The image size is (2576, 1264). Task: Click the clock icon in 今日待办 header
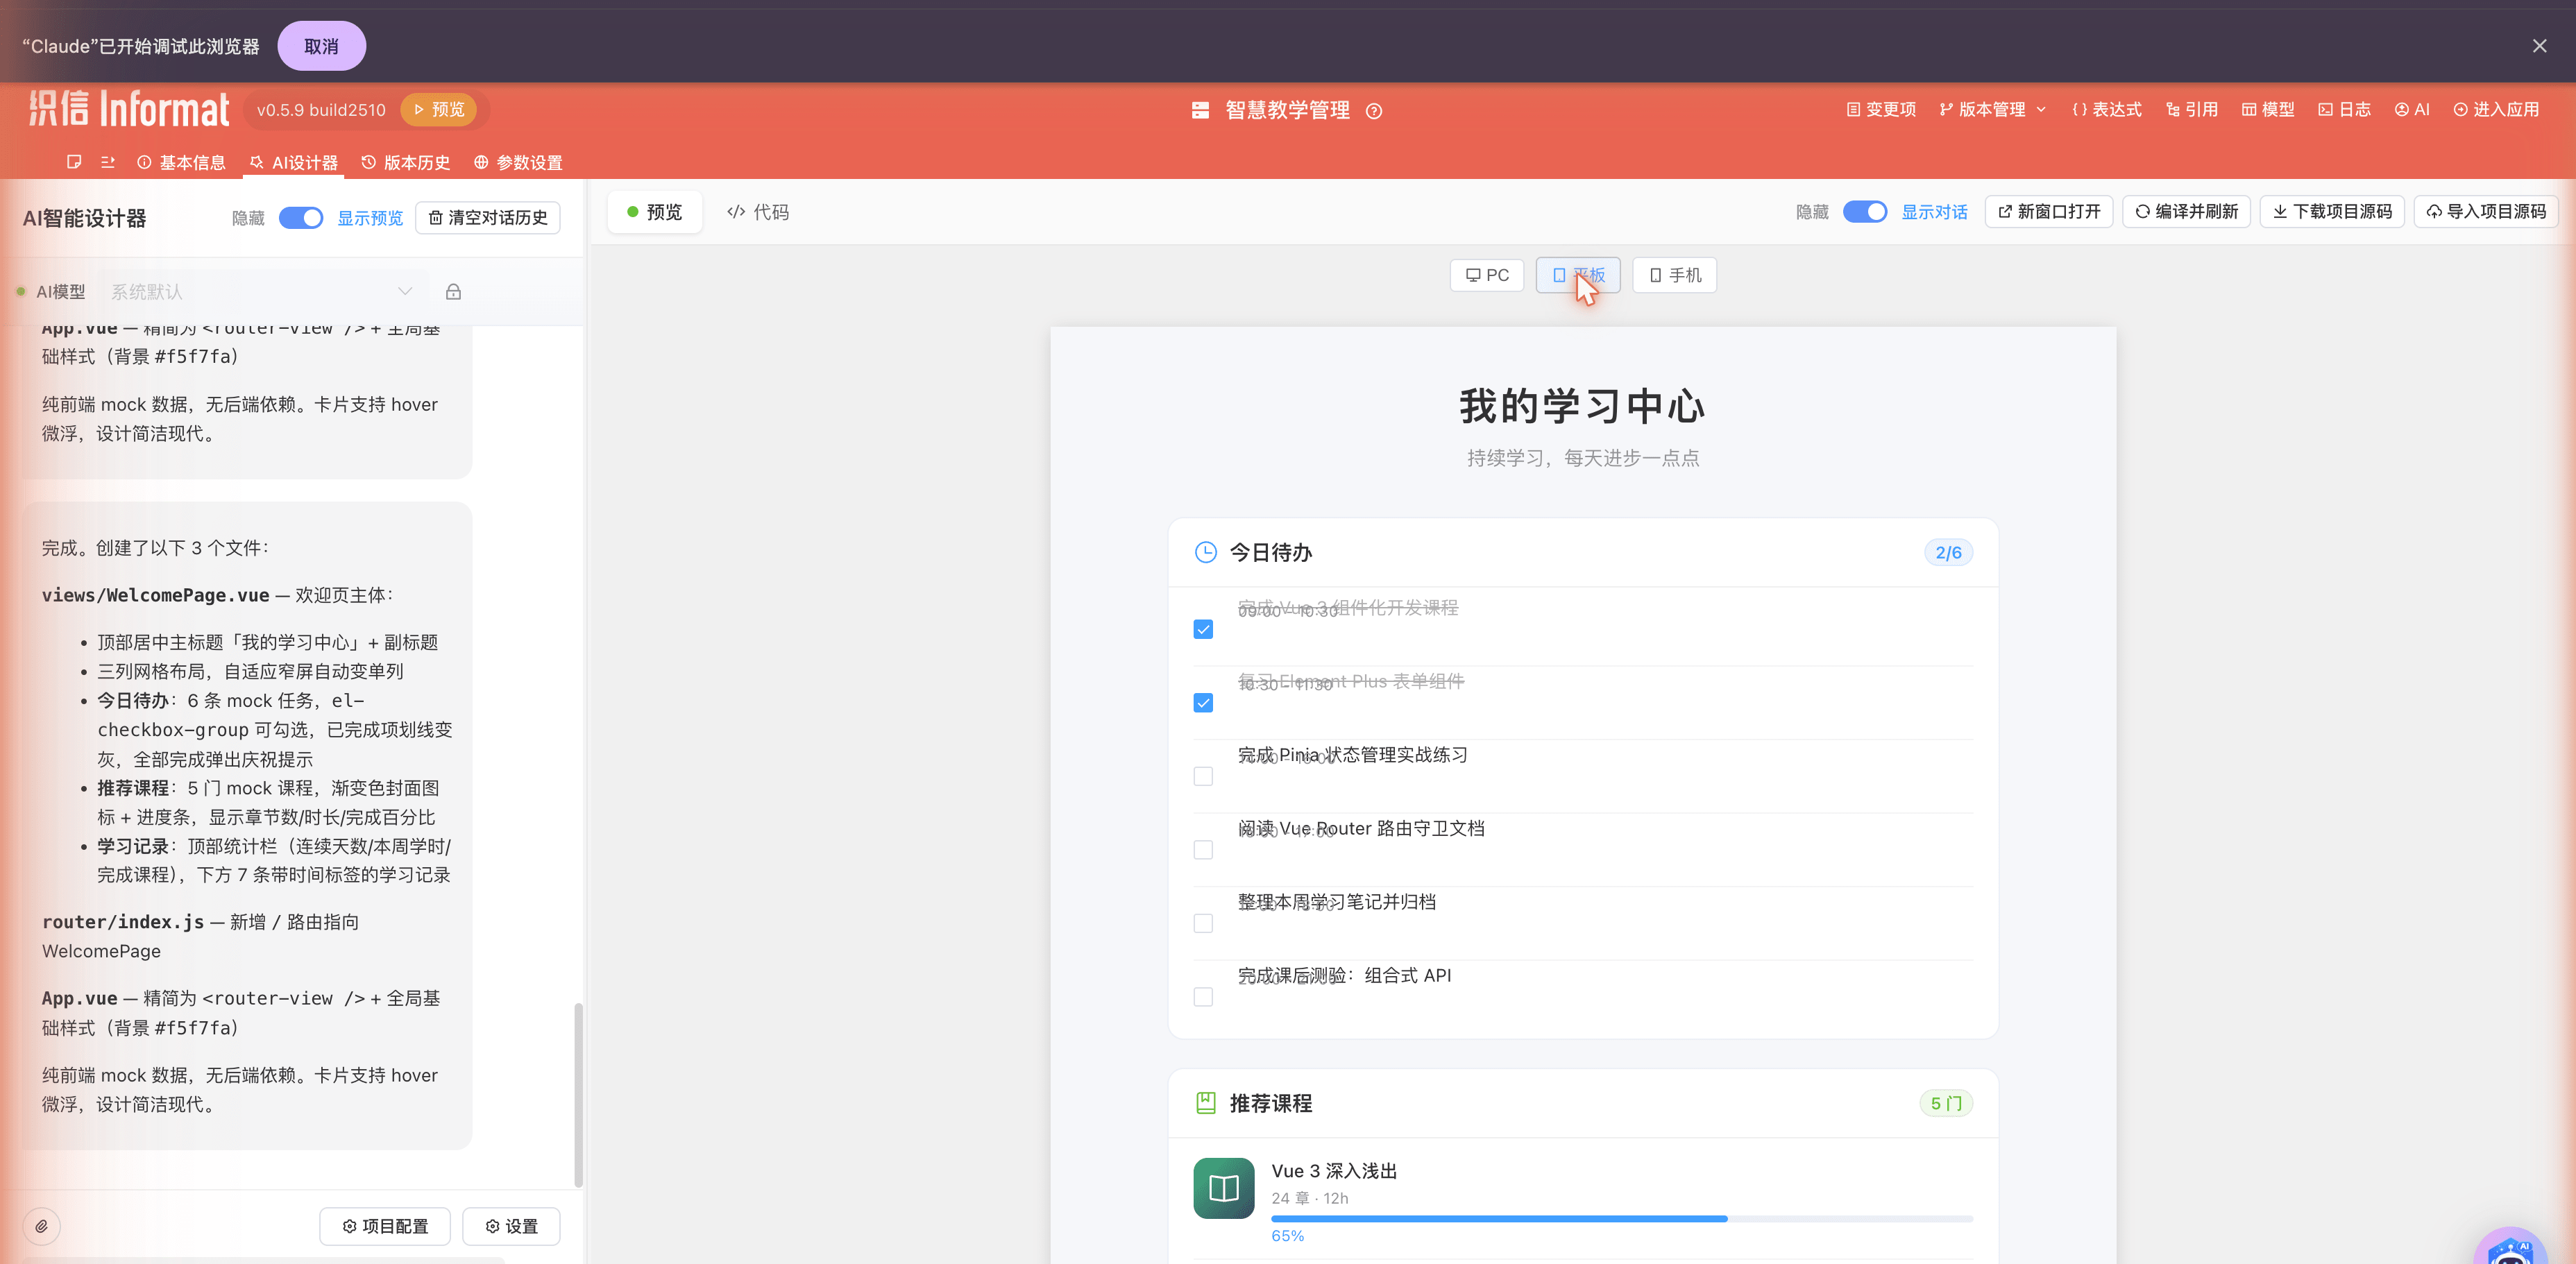coord(1206,552)
